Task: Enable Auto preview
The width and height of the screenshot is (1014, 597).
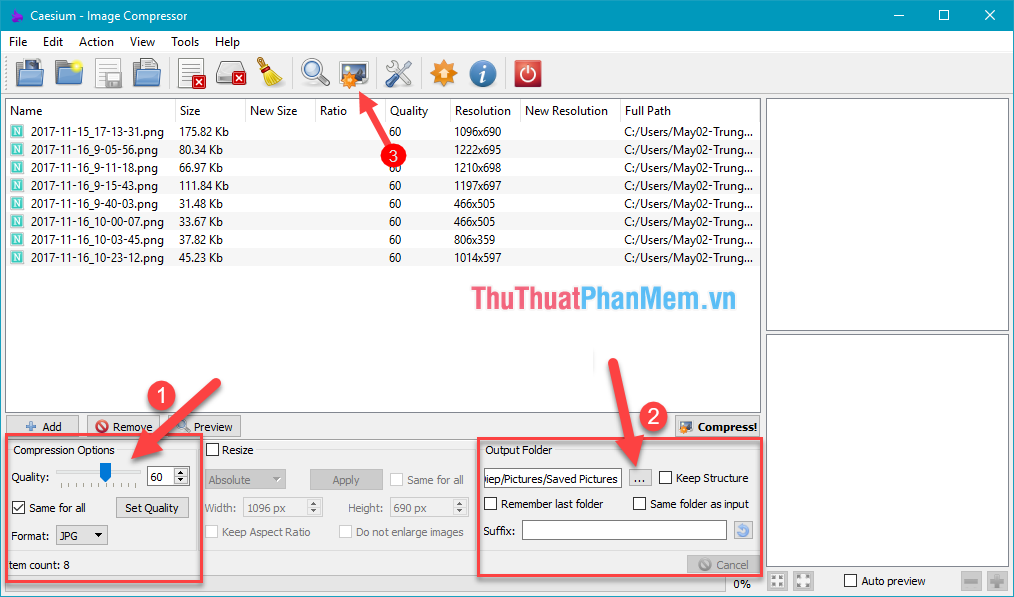Action: (852, 580)
